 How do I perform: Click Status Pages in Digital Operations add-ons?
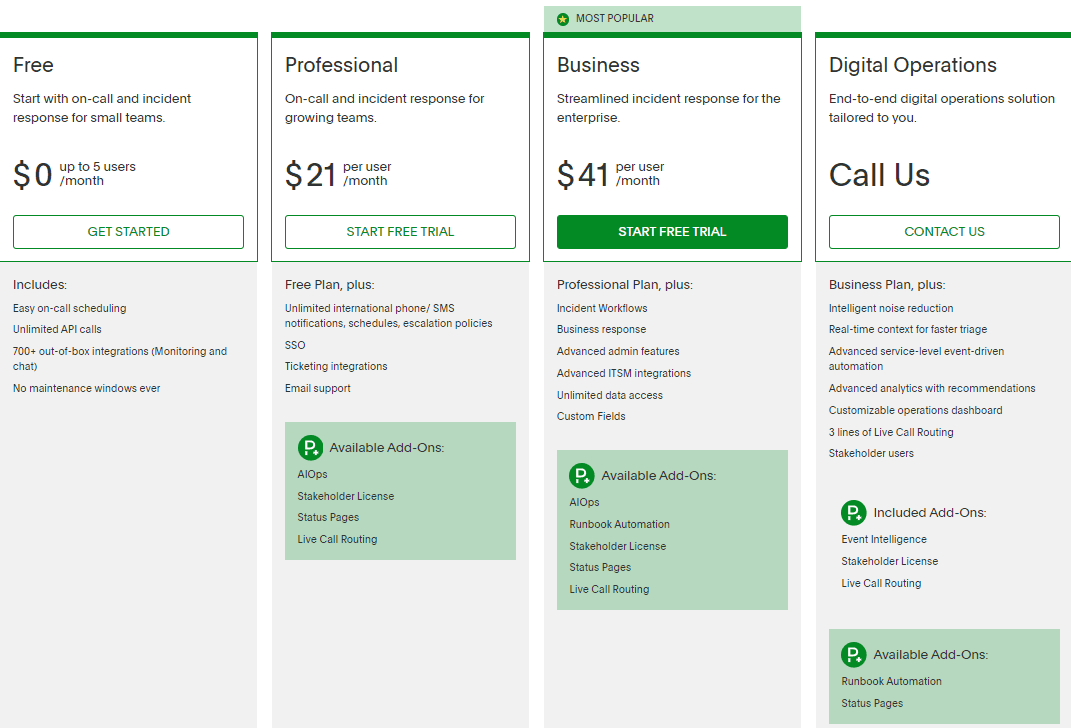coord(872,703)
